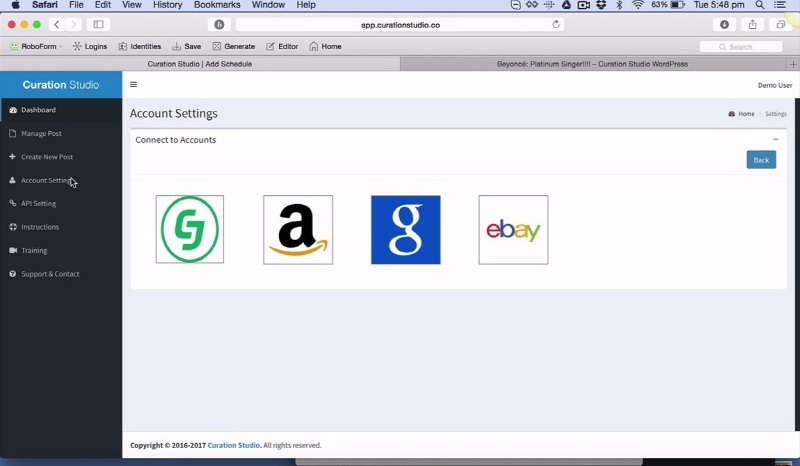Screen dimensions: 800x466
Task: Click the date and time display
Action: 719,5
